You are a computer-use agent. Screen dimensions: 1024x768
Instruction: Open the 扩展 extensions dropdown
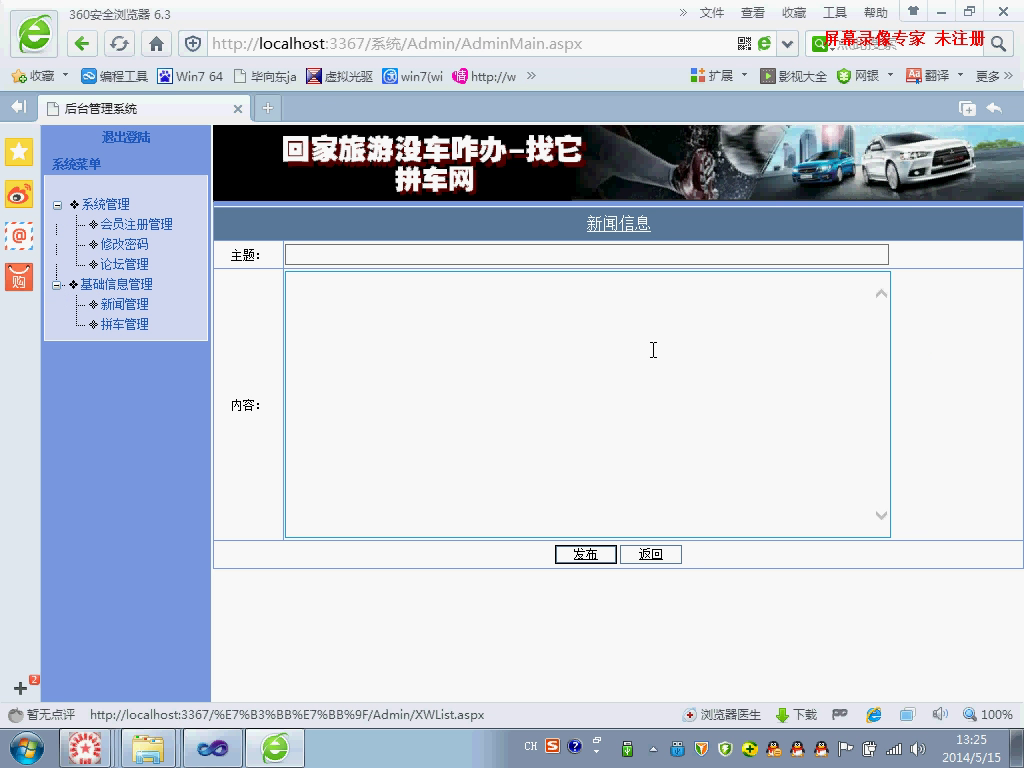[719, 76]
